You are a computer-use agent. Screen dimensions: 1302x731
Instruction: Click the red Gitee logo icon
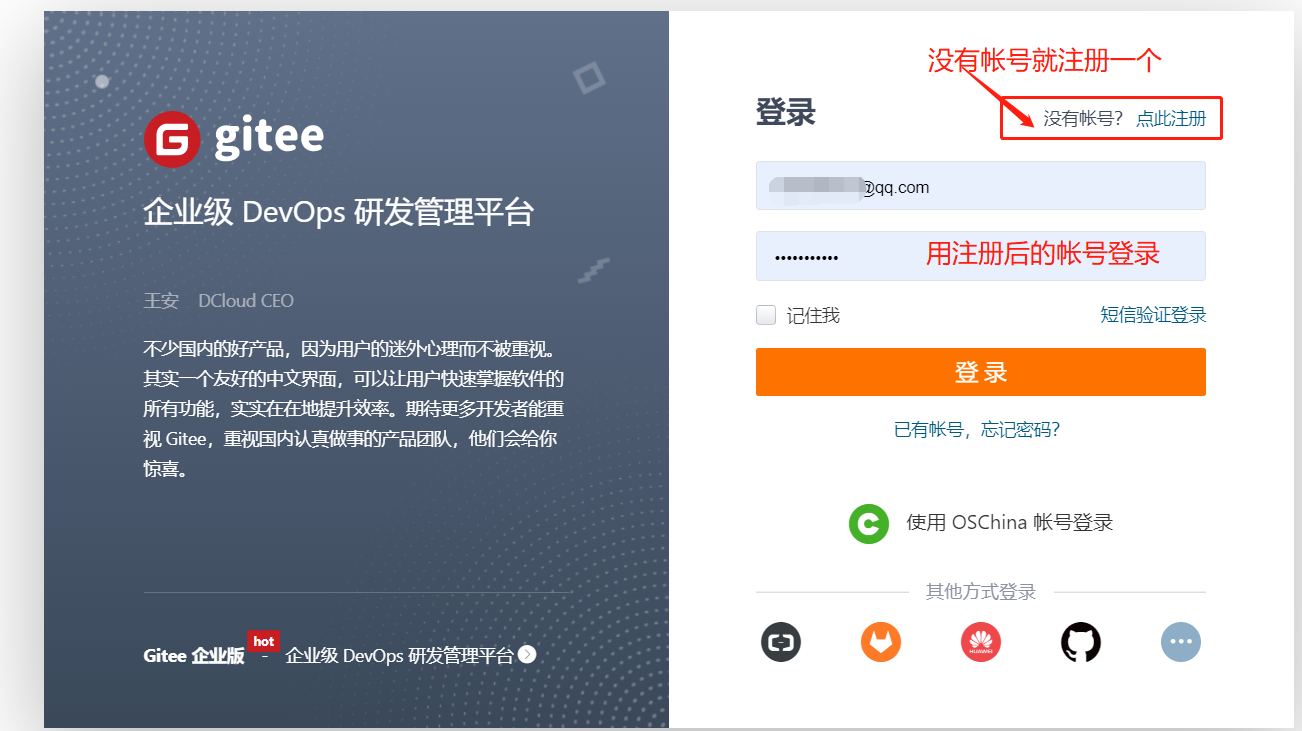coord(172,139)
